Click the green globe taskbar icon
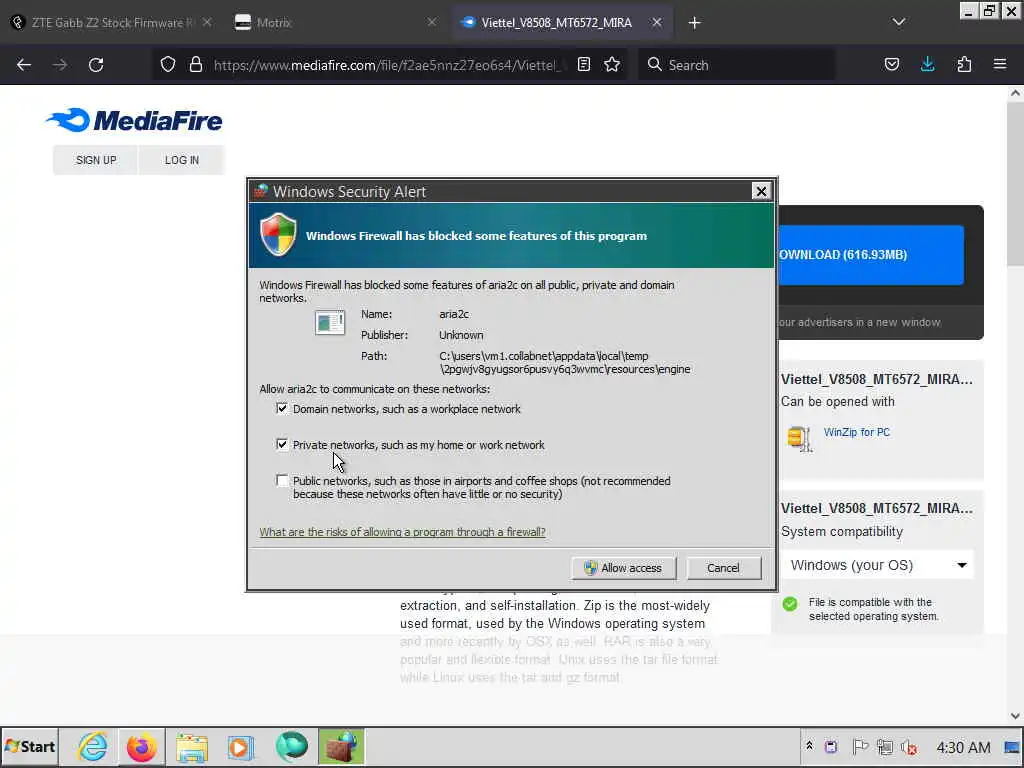The width and height of the screenshot is (1024, 768). pos(291,746)
